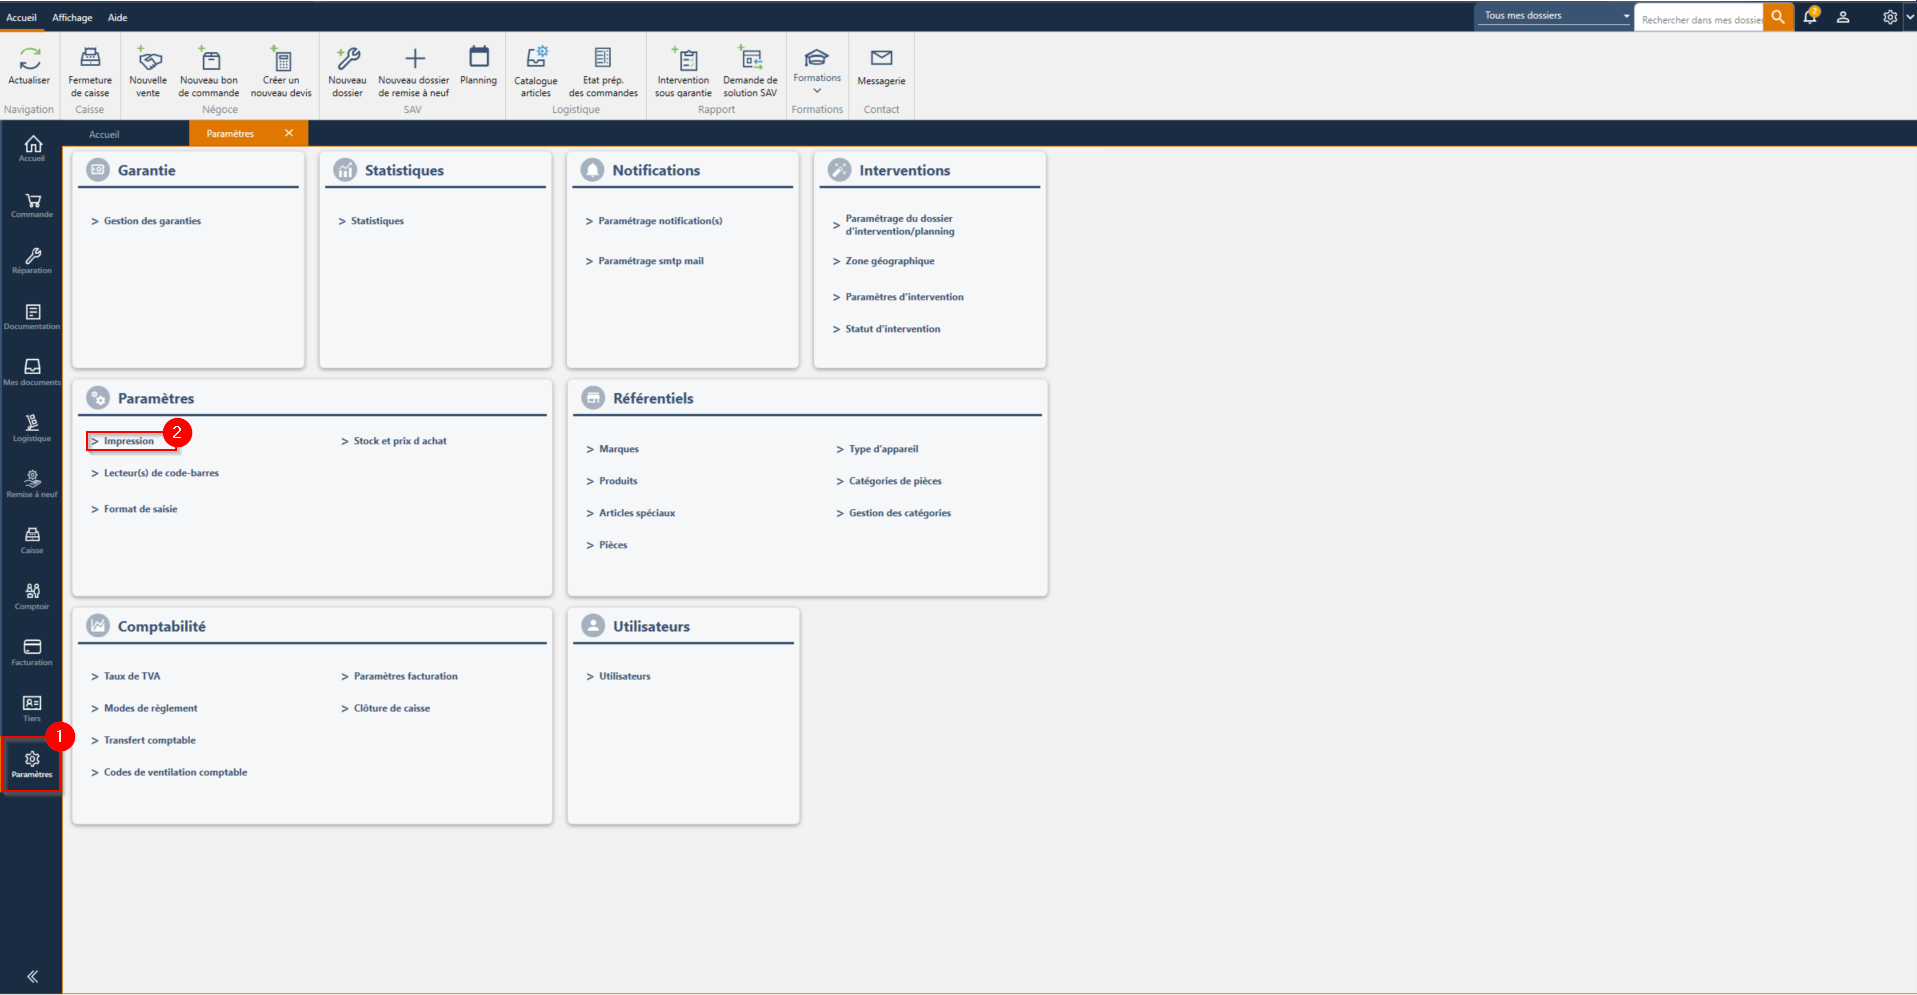Open Catalogue articles

tap(536, 72)
